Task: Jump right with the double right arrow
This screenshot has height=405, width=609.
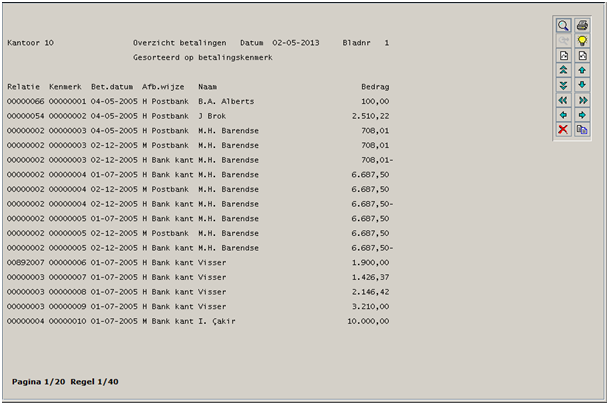Action: (582, 101)
